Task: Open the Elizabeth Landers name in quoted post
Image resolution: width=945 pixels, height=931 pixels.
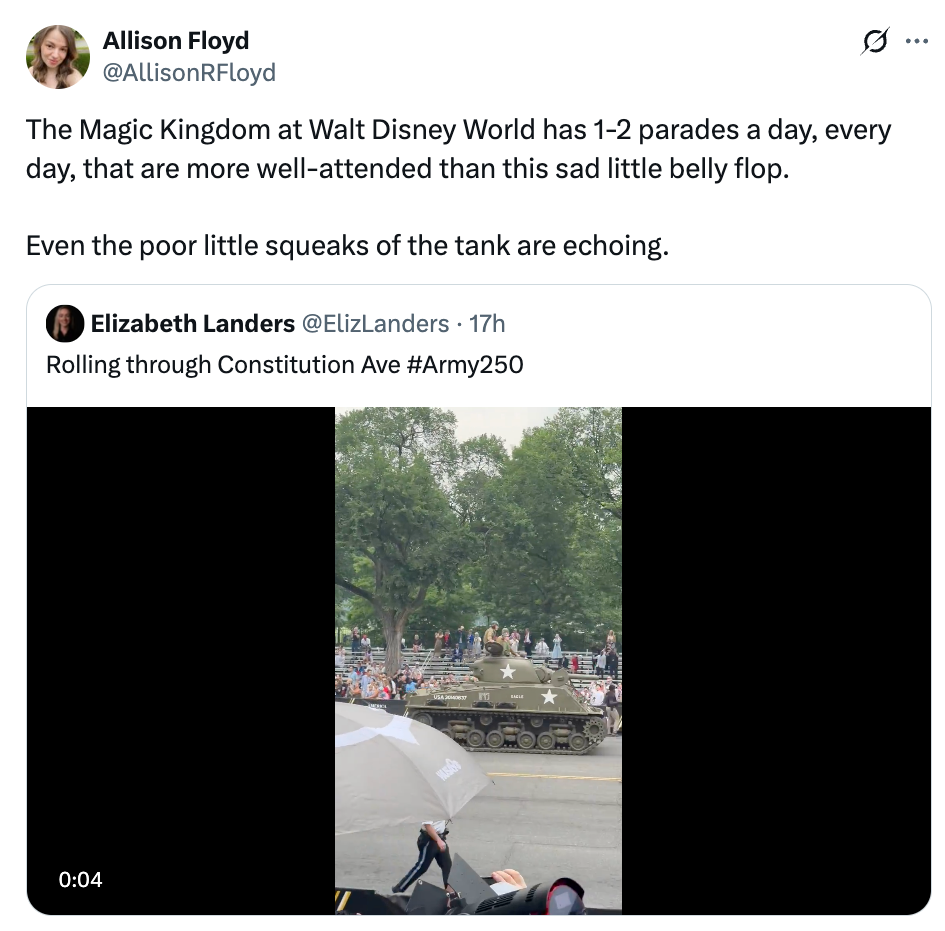Action: [x=192, y=323]
